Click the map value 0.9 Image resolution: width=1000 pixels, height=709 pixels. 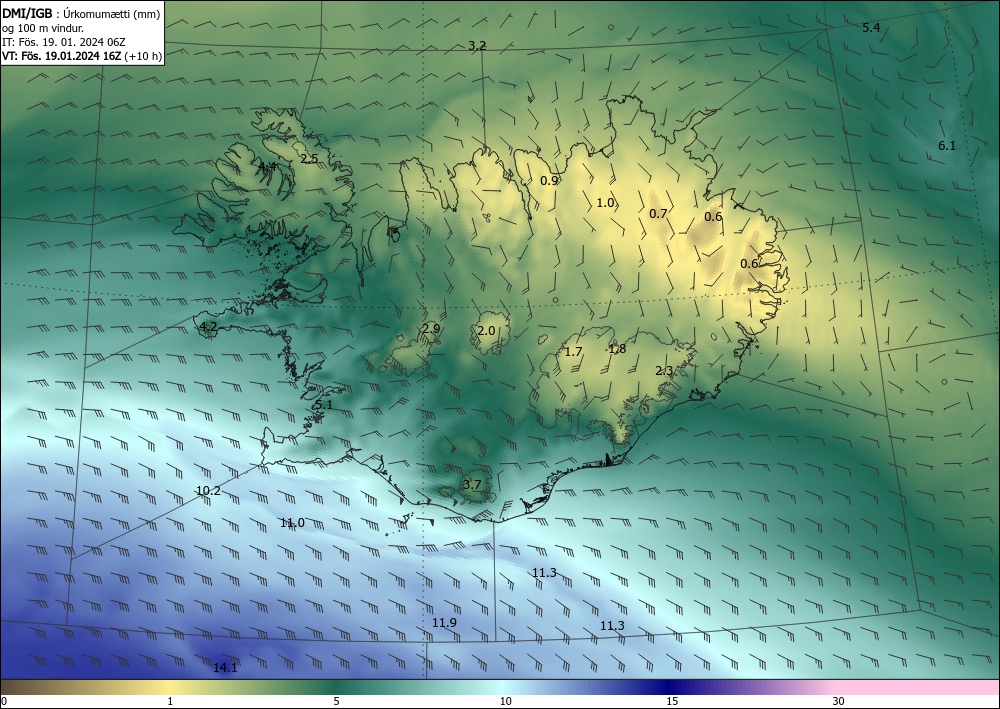[549, 180]
